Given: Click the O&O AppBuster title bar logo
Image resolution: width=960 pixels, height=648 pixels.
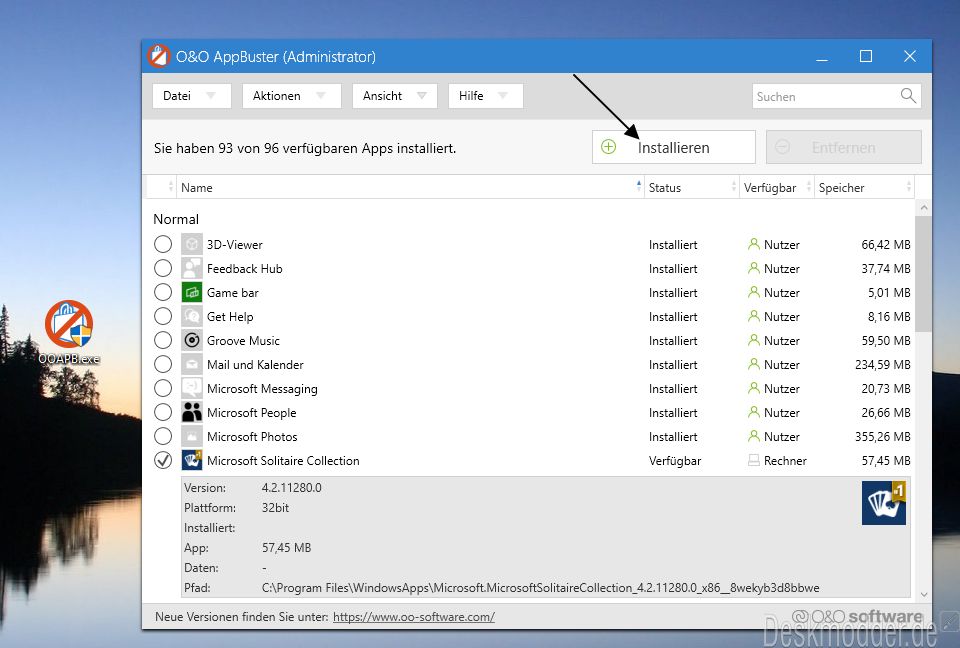Looking at the screenshot, I should pos(159,56).
